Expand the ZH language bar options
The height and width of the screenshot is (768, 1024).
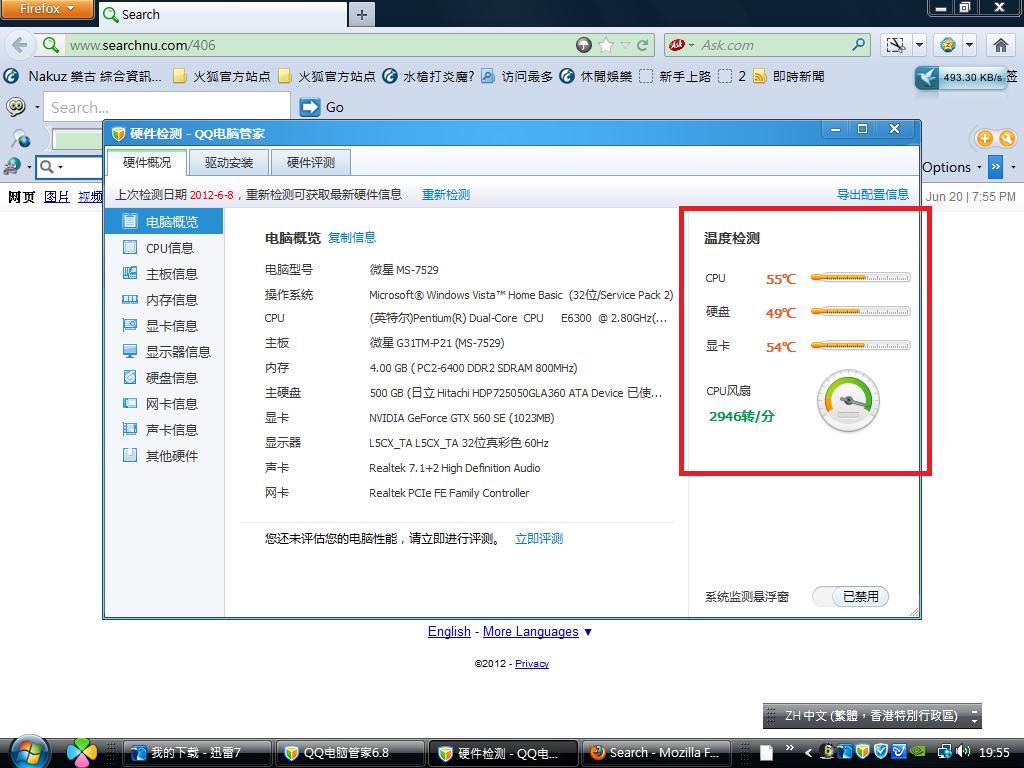click(975, 716)
